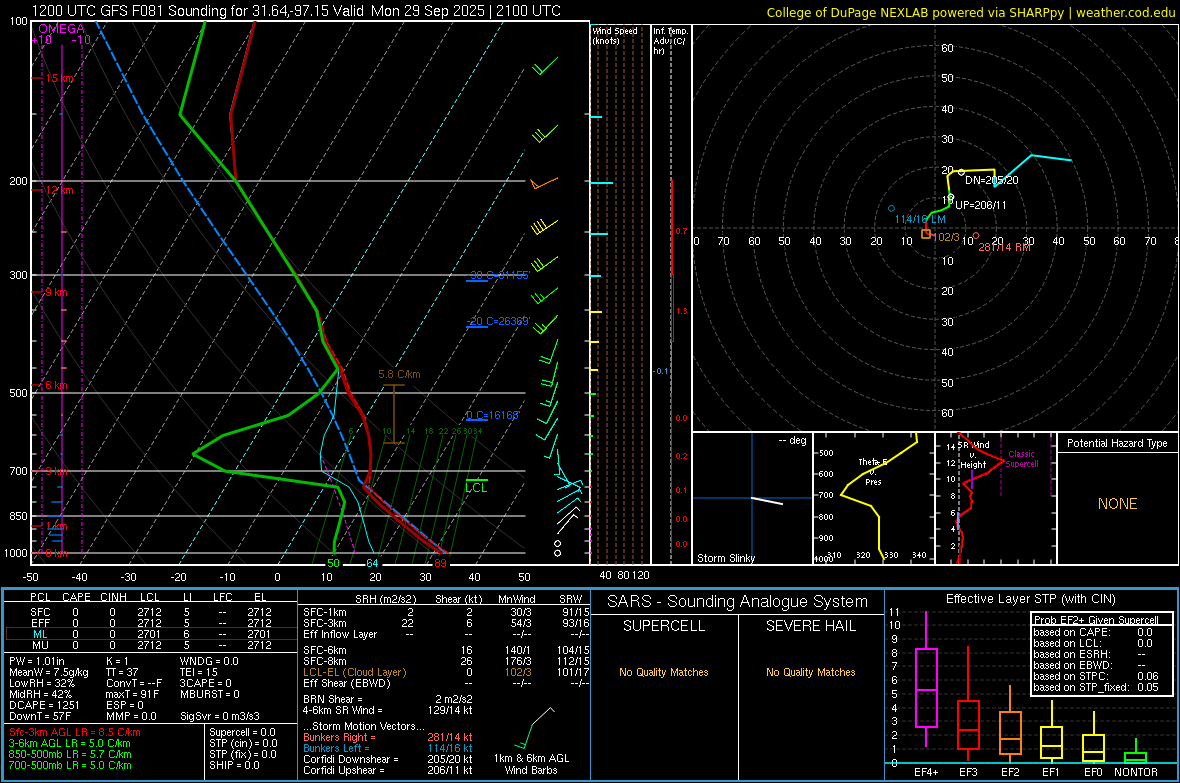Select the highlighted ML parcel row
Viewport: 1180px width, 783px height.
(151, 634)
